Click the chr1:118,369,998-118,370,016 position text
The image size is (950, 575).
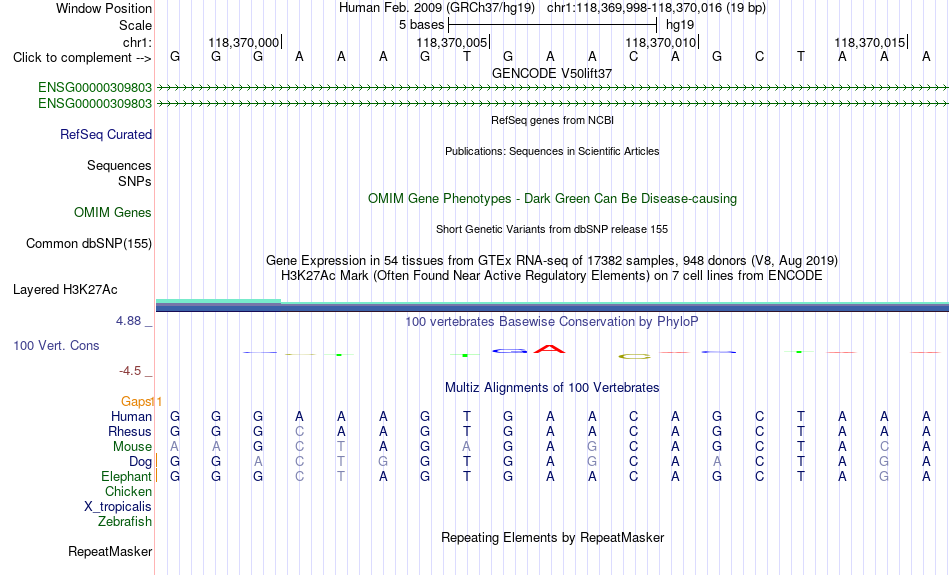(656, 8)
